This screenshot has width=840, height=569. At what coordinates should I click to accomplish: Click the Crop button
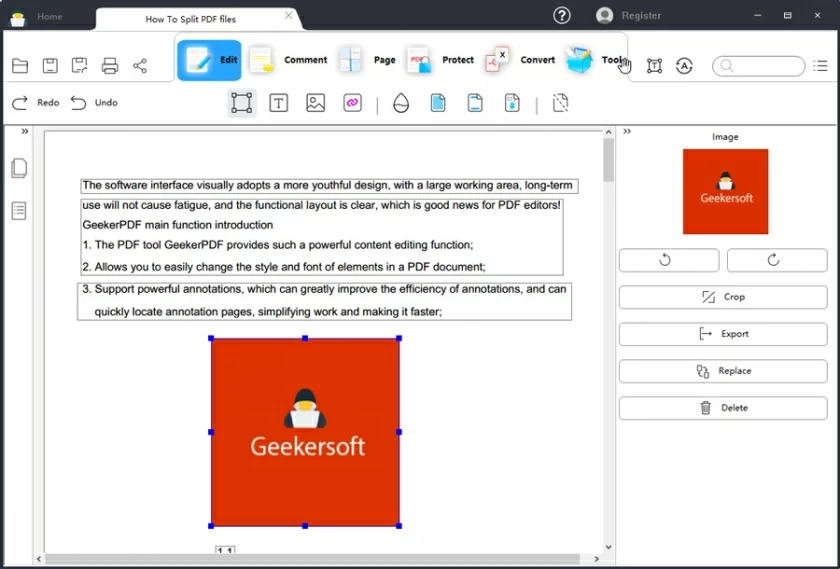(x=723, y=297)
